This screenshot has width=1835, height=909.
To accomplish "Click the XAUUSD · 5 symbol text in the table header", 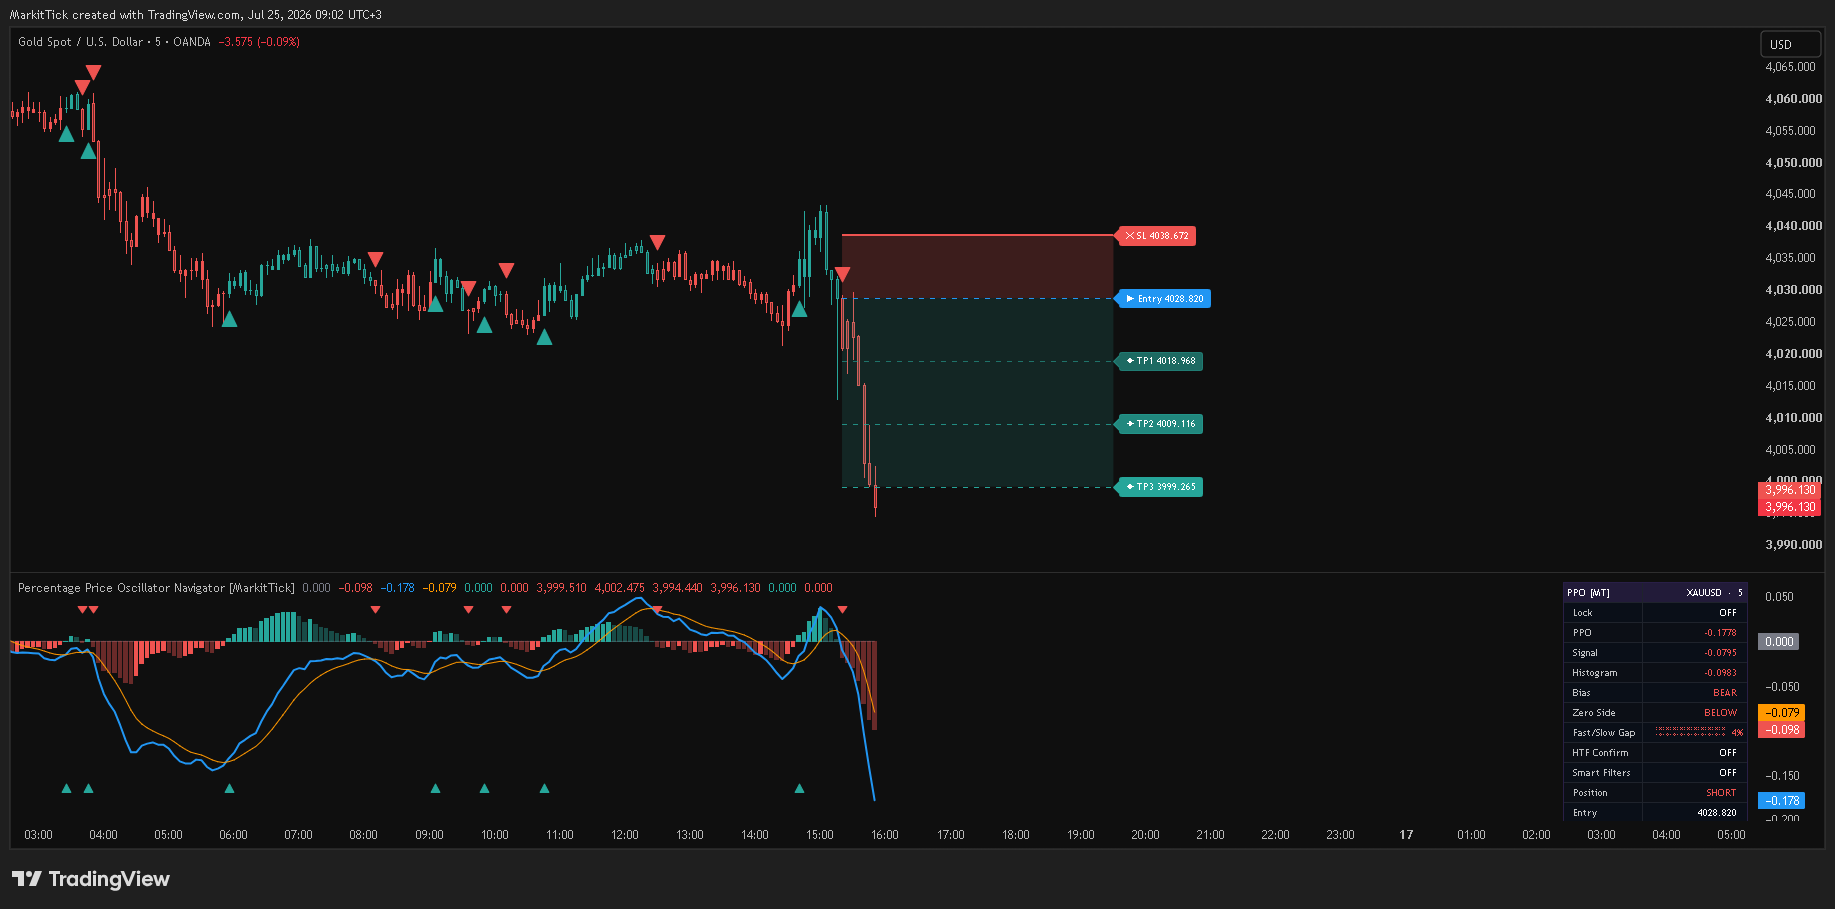I will pyautogui.click(x=1714, y=593).
